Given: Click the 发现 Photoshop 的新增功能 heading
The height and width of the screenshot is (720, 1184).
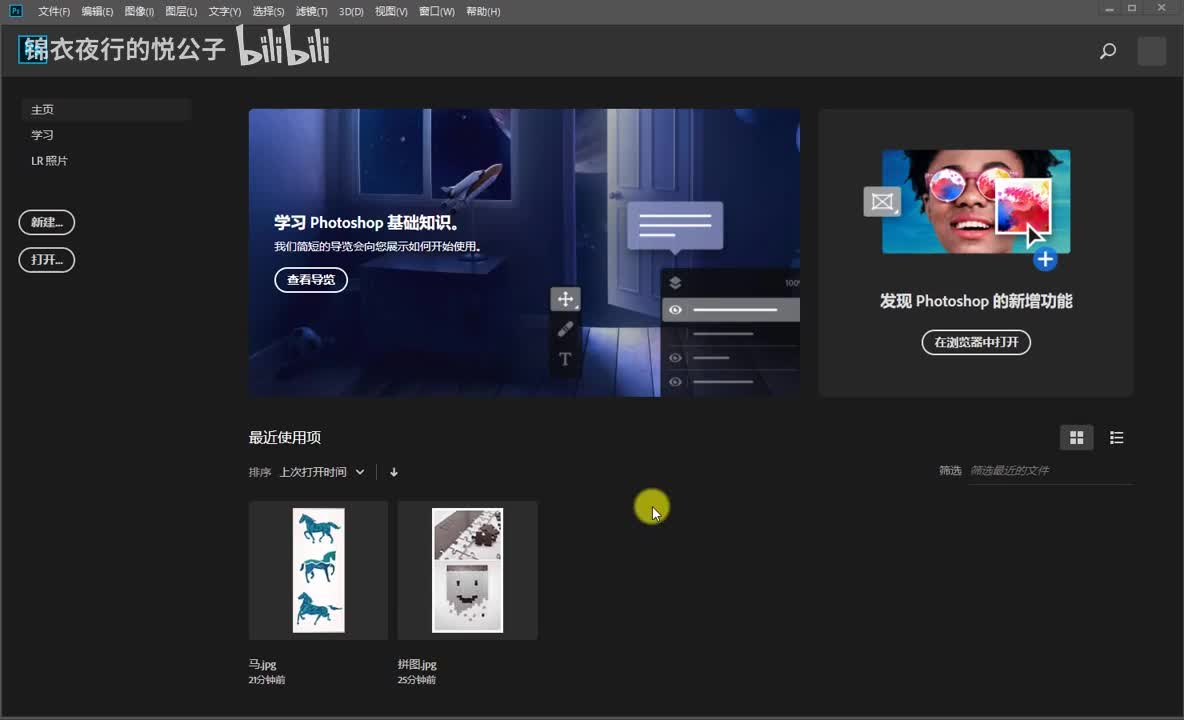Looking at the screenshot, I should click(x=976, y=301).
